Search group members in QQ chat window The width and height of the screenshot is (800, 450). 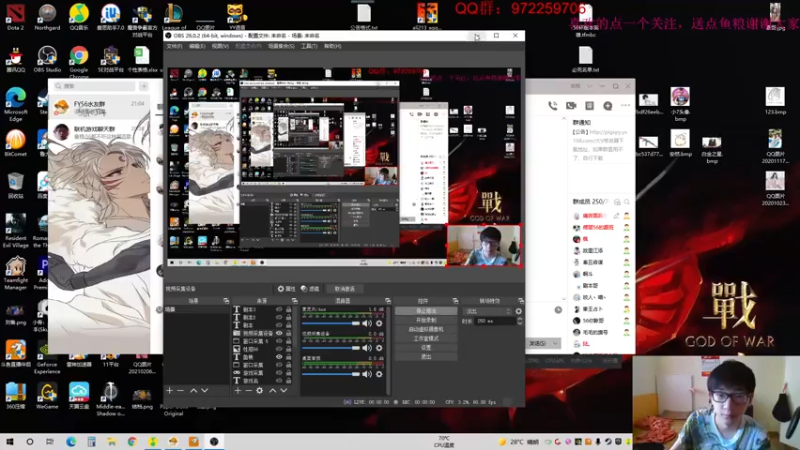627,202
